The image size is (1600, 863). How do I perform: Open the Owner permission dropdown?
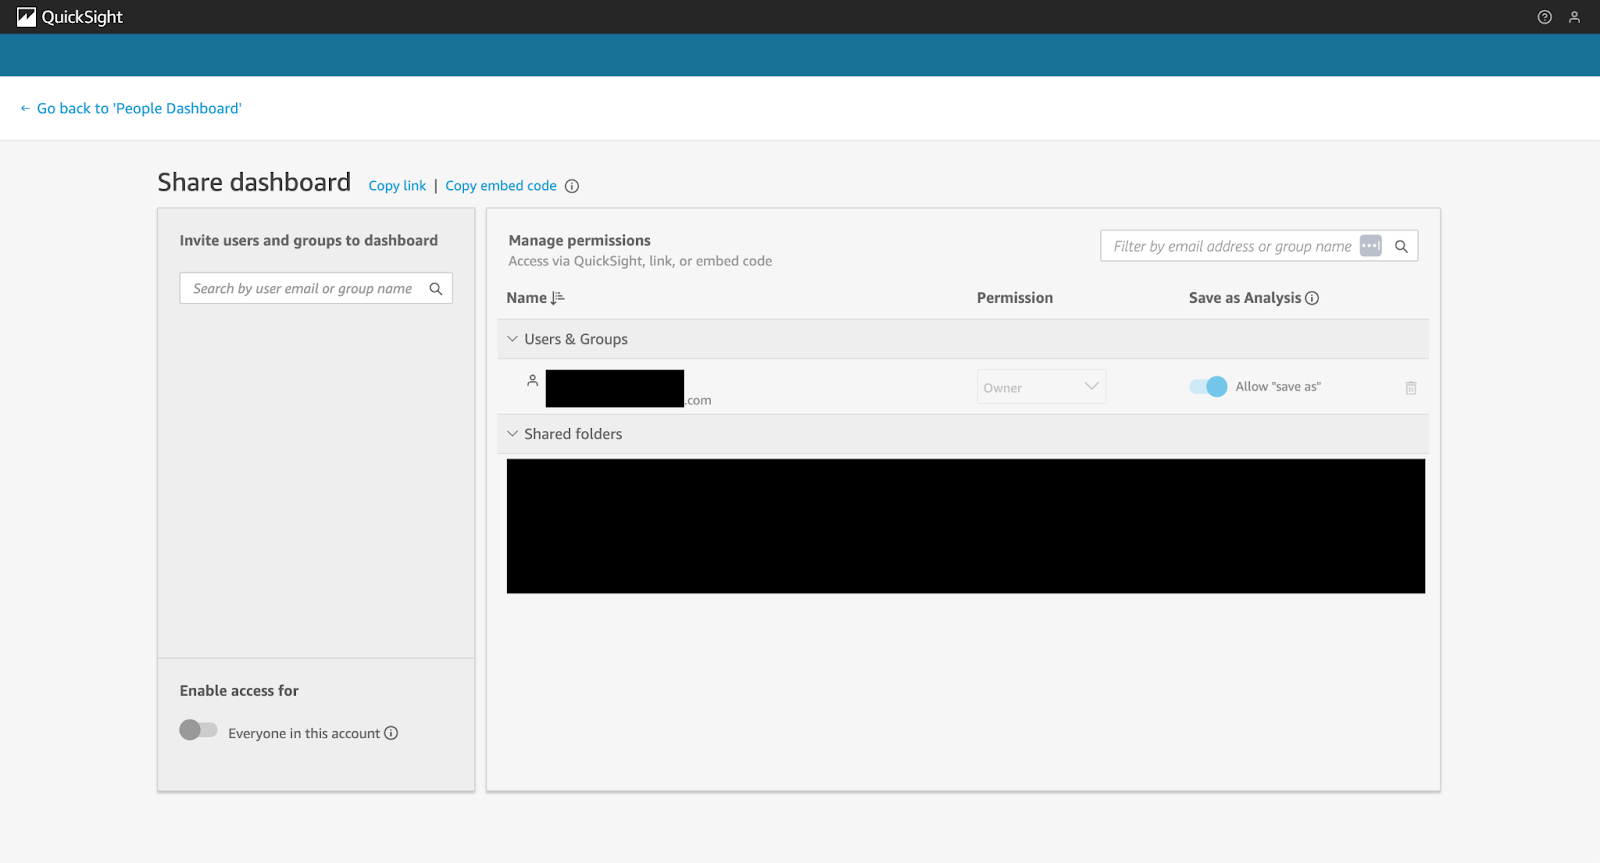[1041, 387]
